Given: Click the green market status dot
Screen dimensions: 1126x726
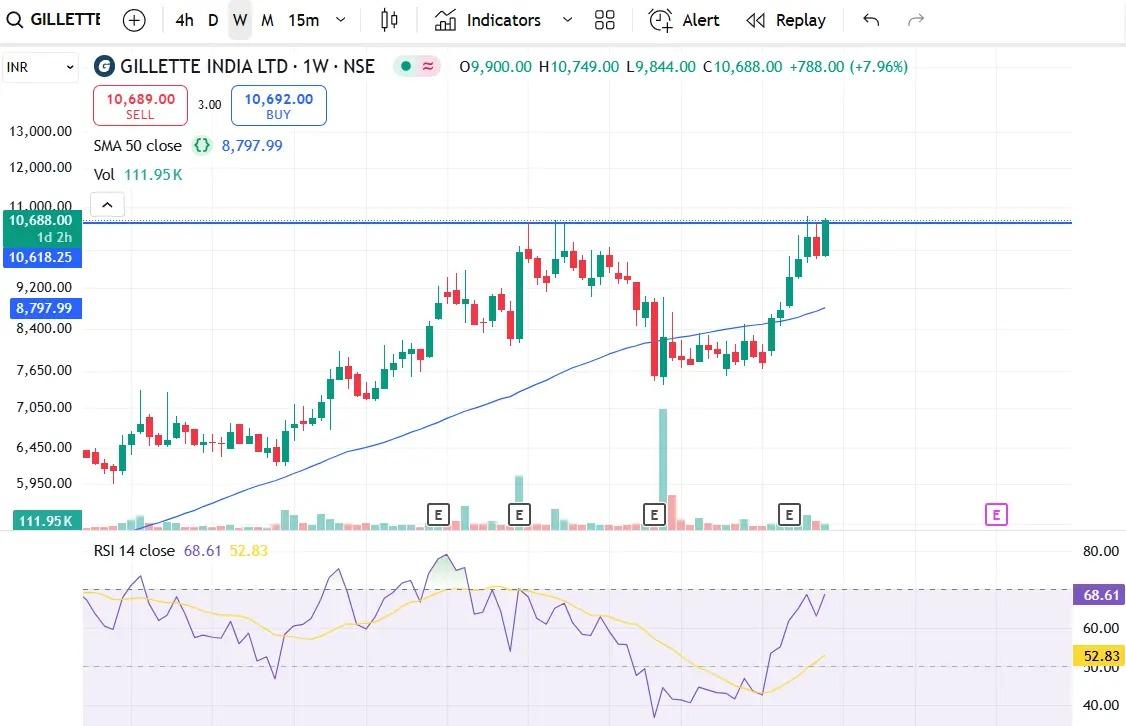Looking at the screenshot, I should [406, 67].
